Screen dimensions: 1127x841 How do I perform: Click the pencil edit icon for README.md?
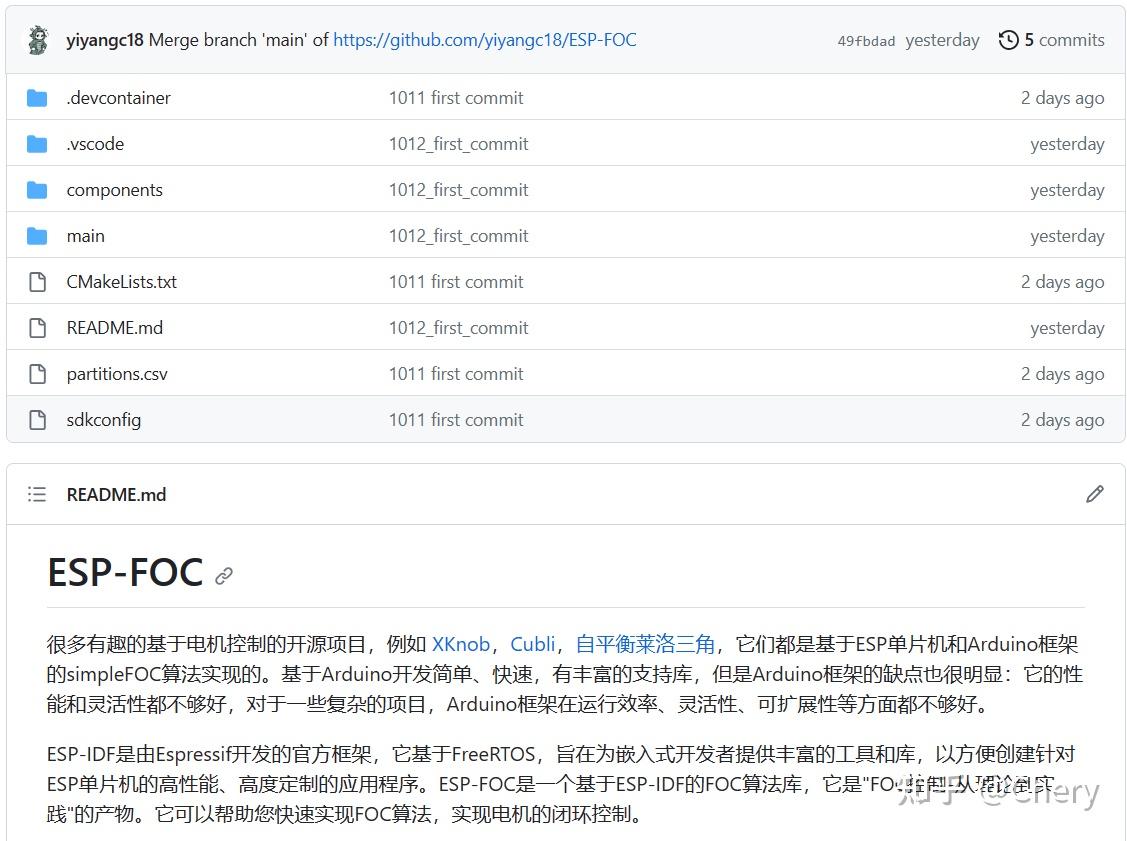pyautogui.click(x=1095, y=494)
